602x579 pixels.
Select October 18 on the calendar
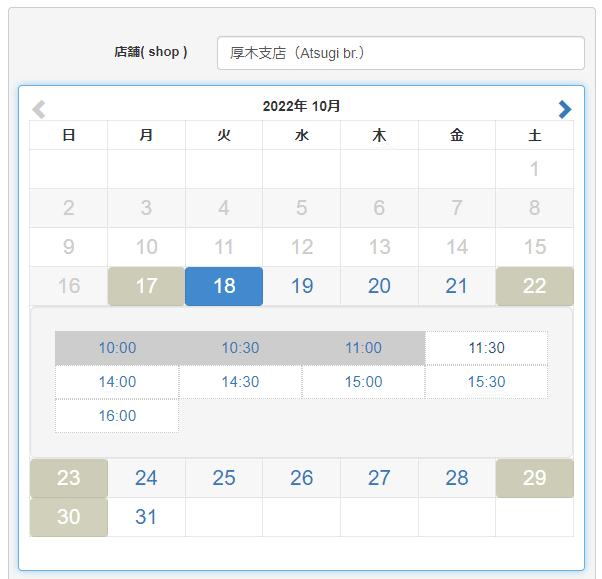(x=224, y=286)
